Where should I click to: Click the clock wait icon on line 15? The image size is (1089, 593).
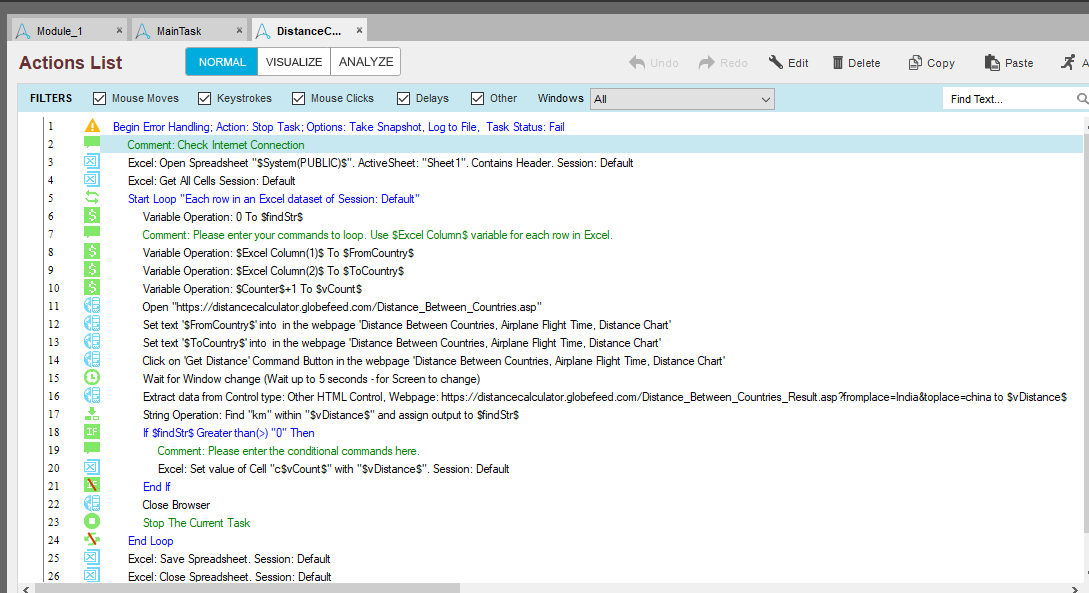pyautogui.click(x=92, y=378)
